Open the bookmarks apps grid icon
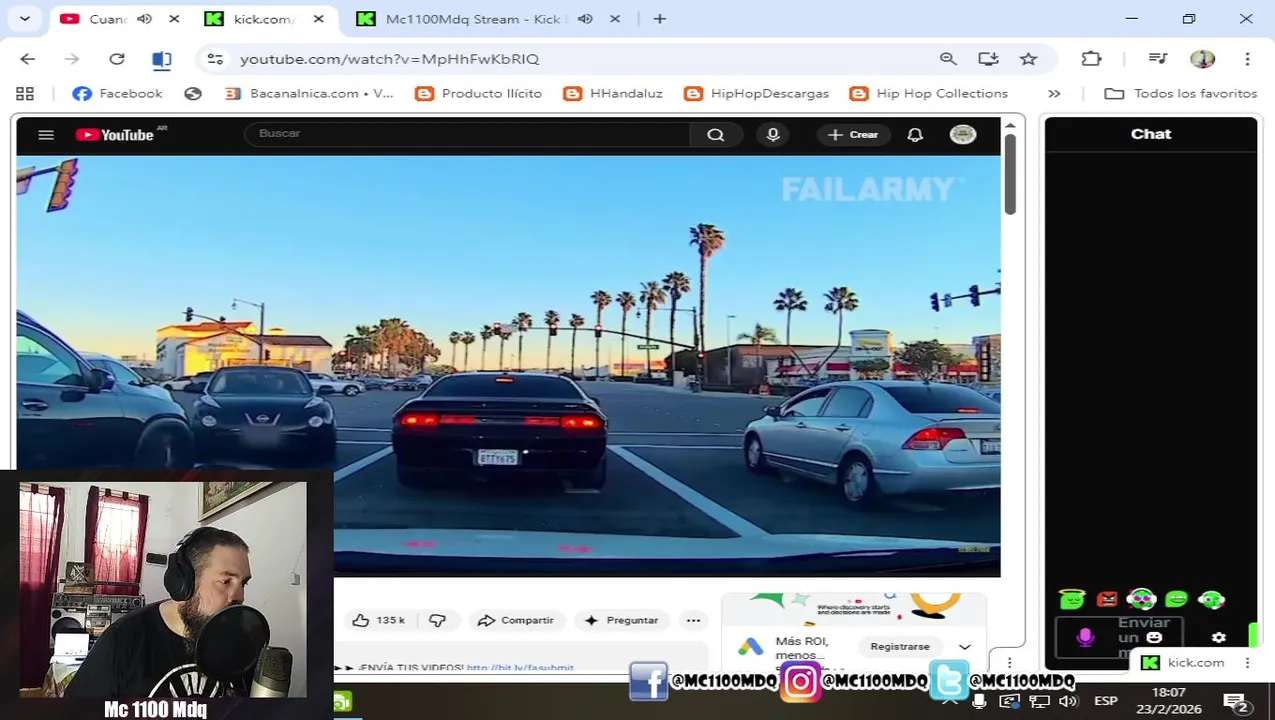 pos(25,93)
